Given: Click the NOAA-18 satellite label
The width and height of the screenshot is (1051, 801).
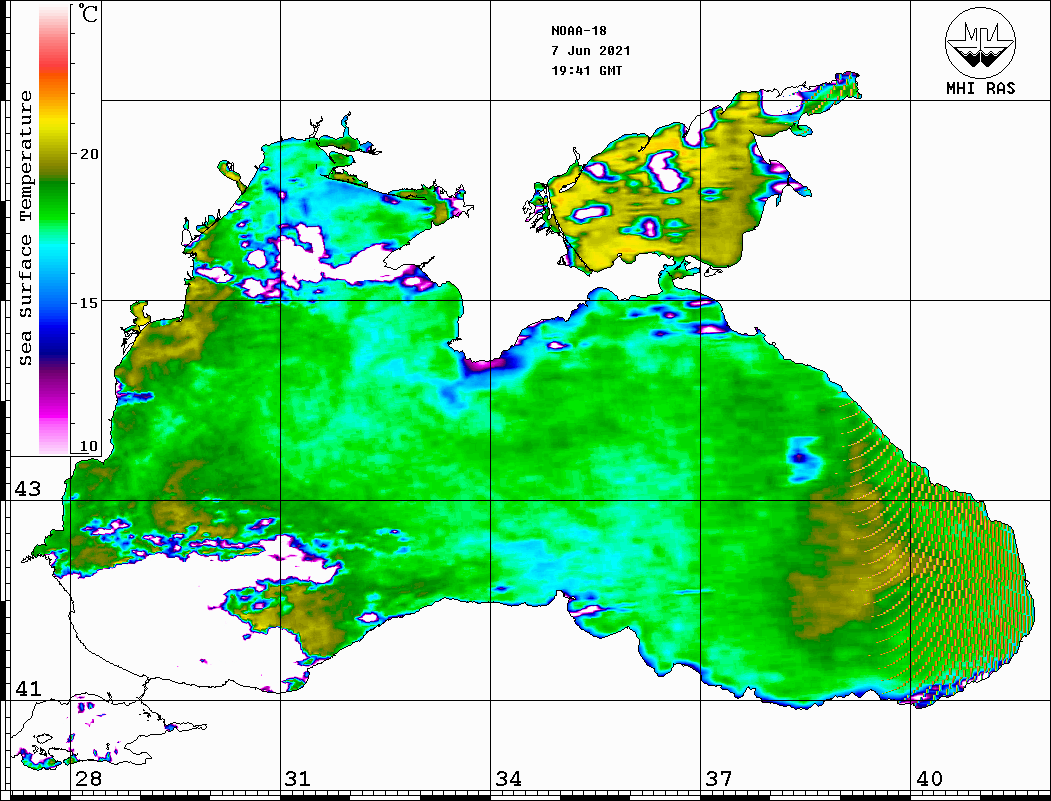Looking at the screenshot, I should (578, 31).
